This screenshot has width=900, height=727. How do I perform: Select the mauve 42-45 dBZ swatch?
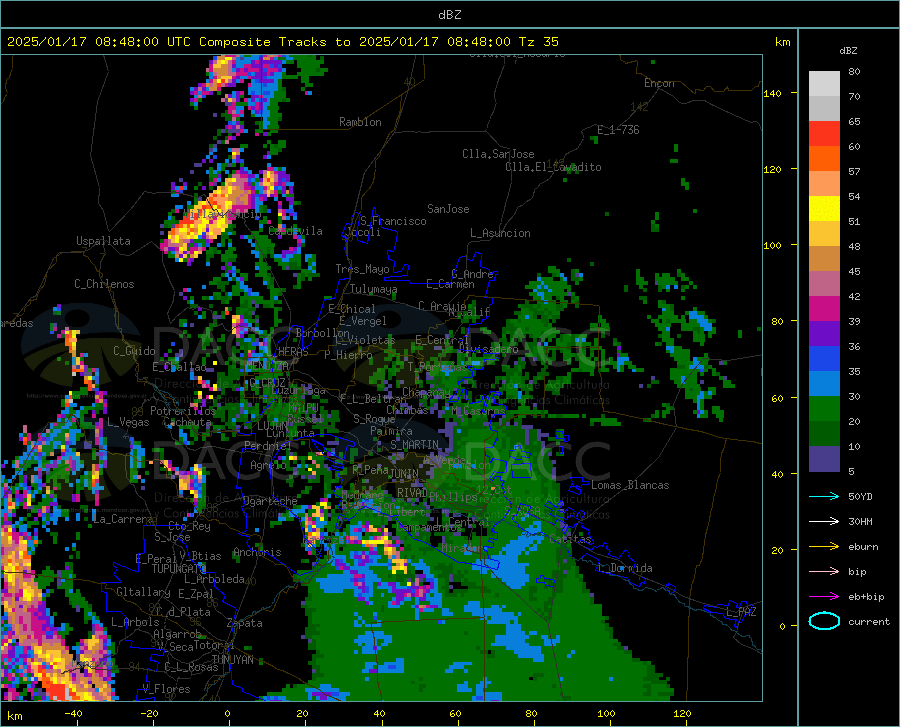pyautogui.click(x=824, y=283)
